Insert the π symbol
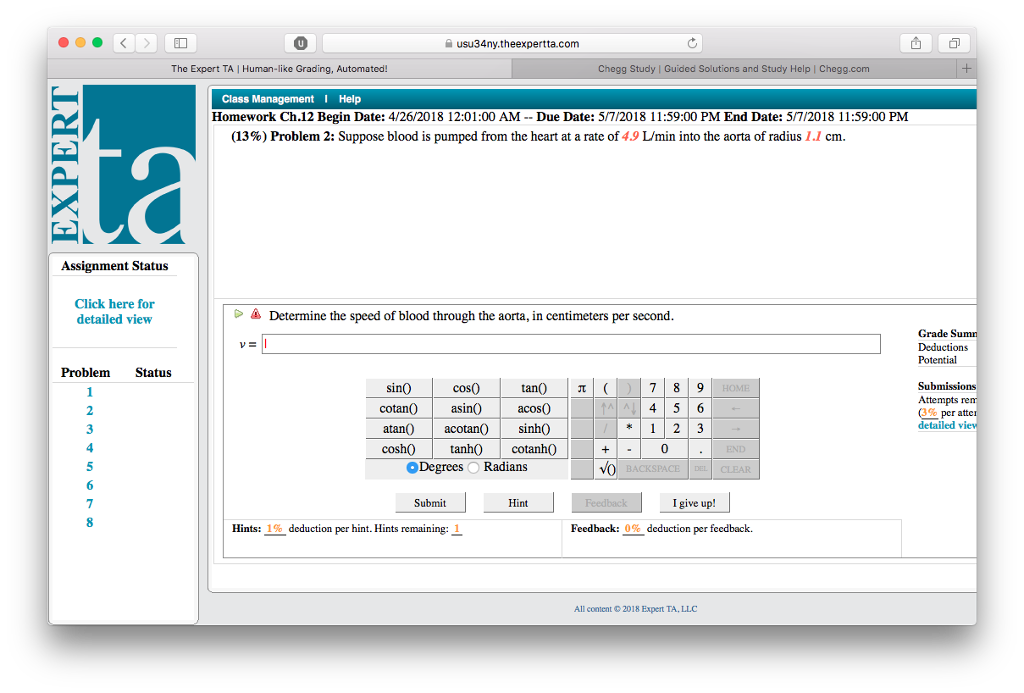 click(579, 387)
